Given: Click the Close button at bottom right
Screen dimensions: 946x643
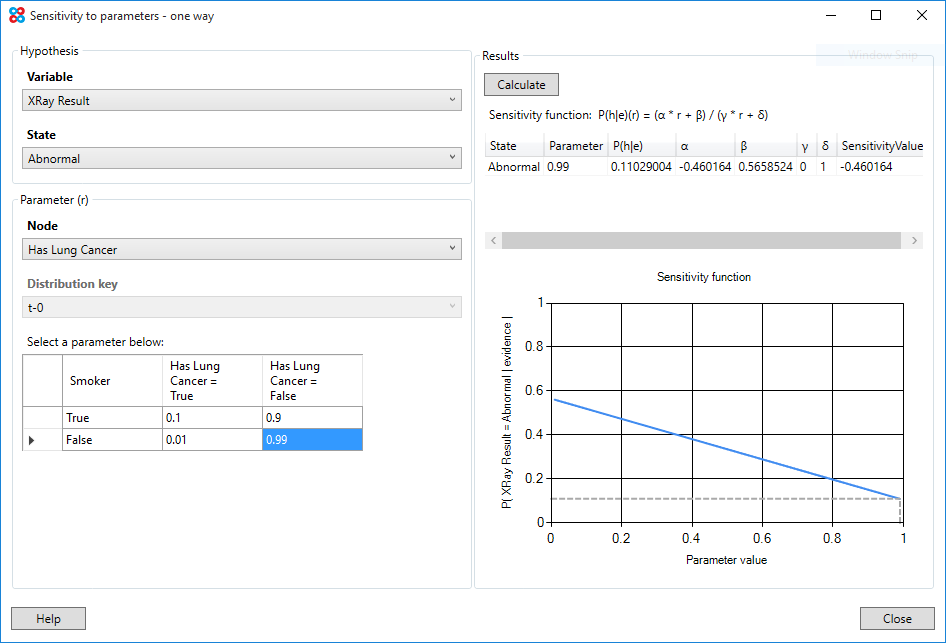Looking at the screenshot, I should point(897,618).
